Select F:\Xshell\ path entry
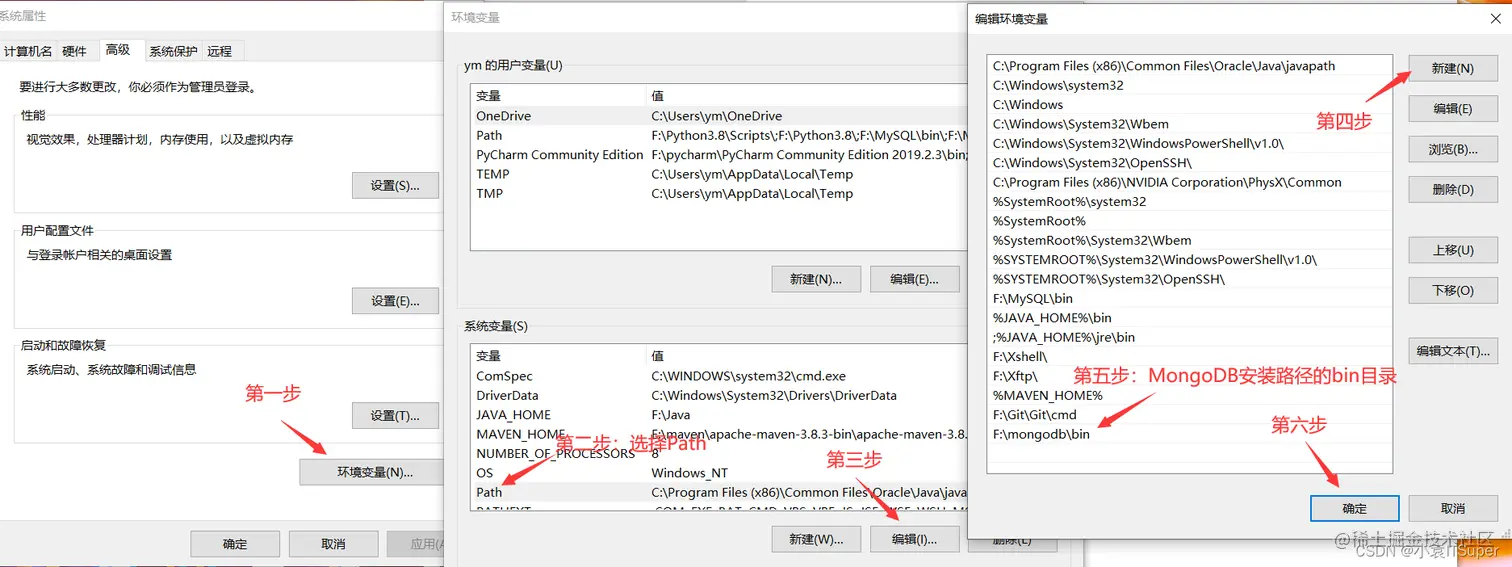Image resolution: width=1512 pixels, height=567 pixels. pyautogui.click(x=1189, y=356)
